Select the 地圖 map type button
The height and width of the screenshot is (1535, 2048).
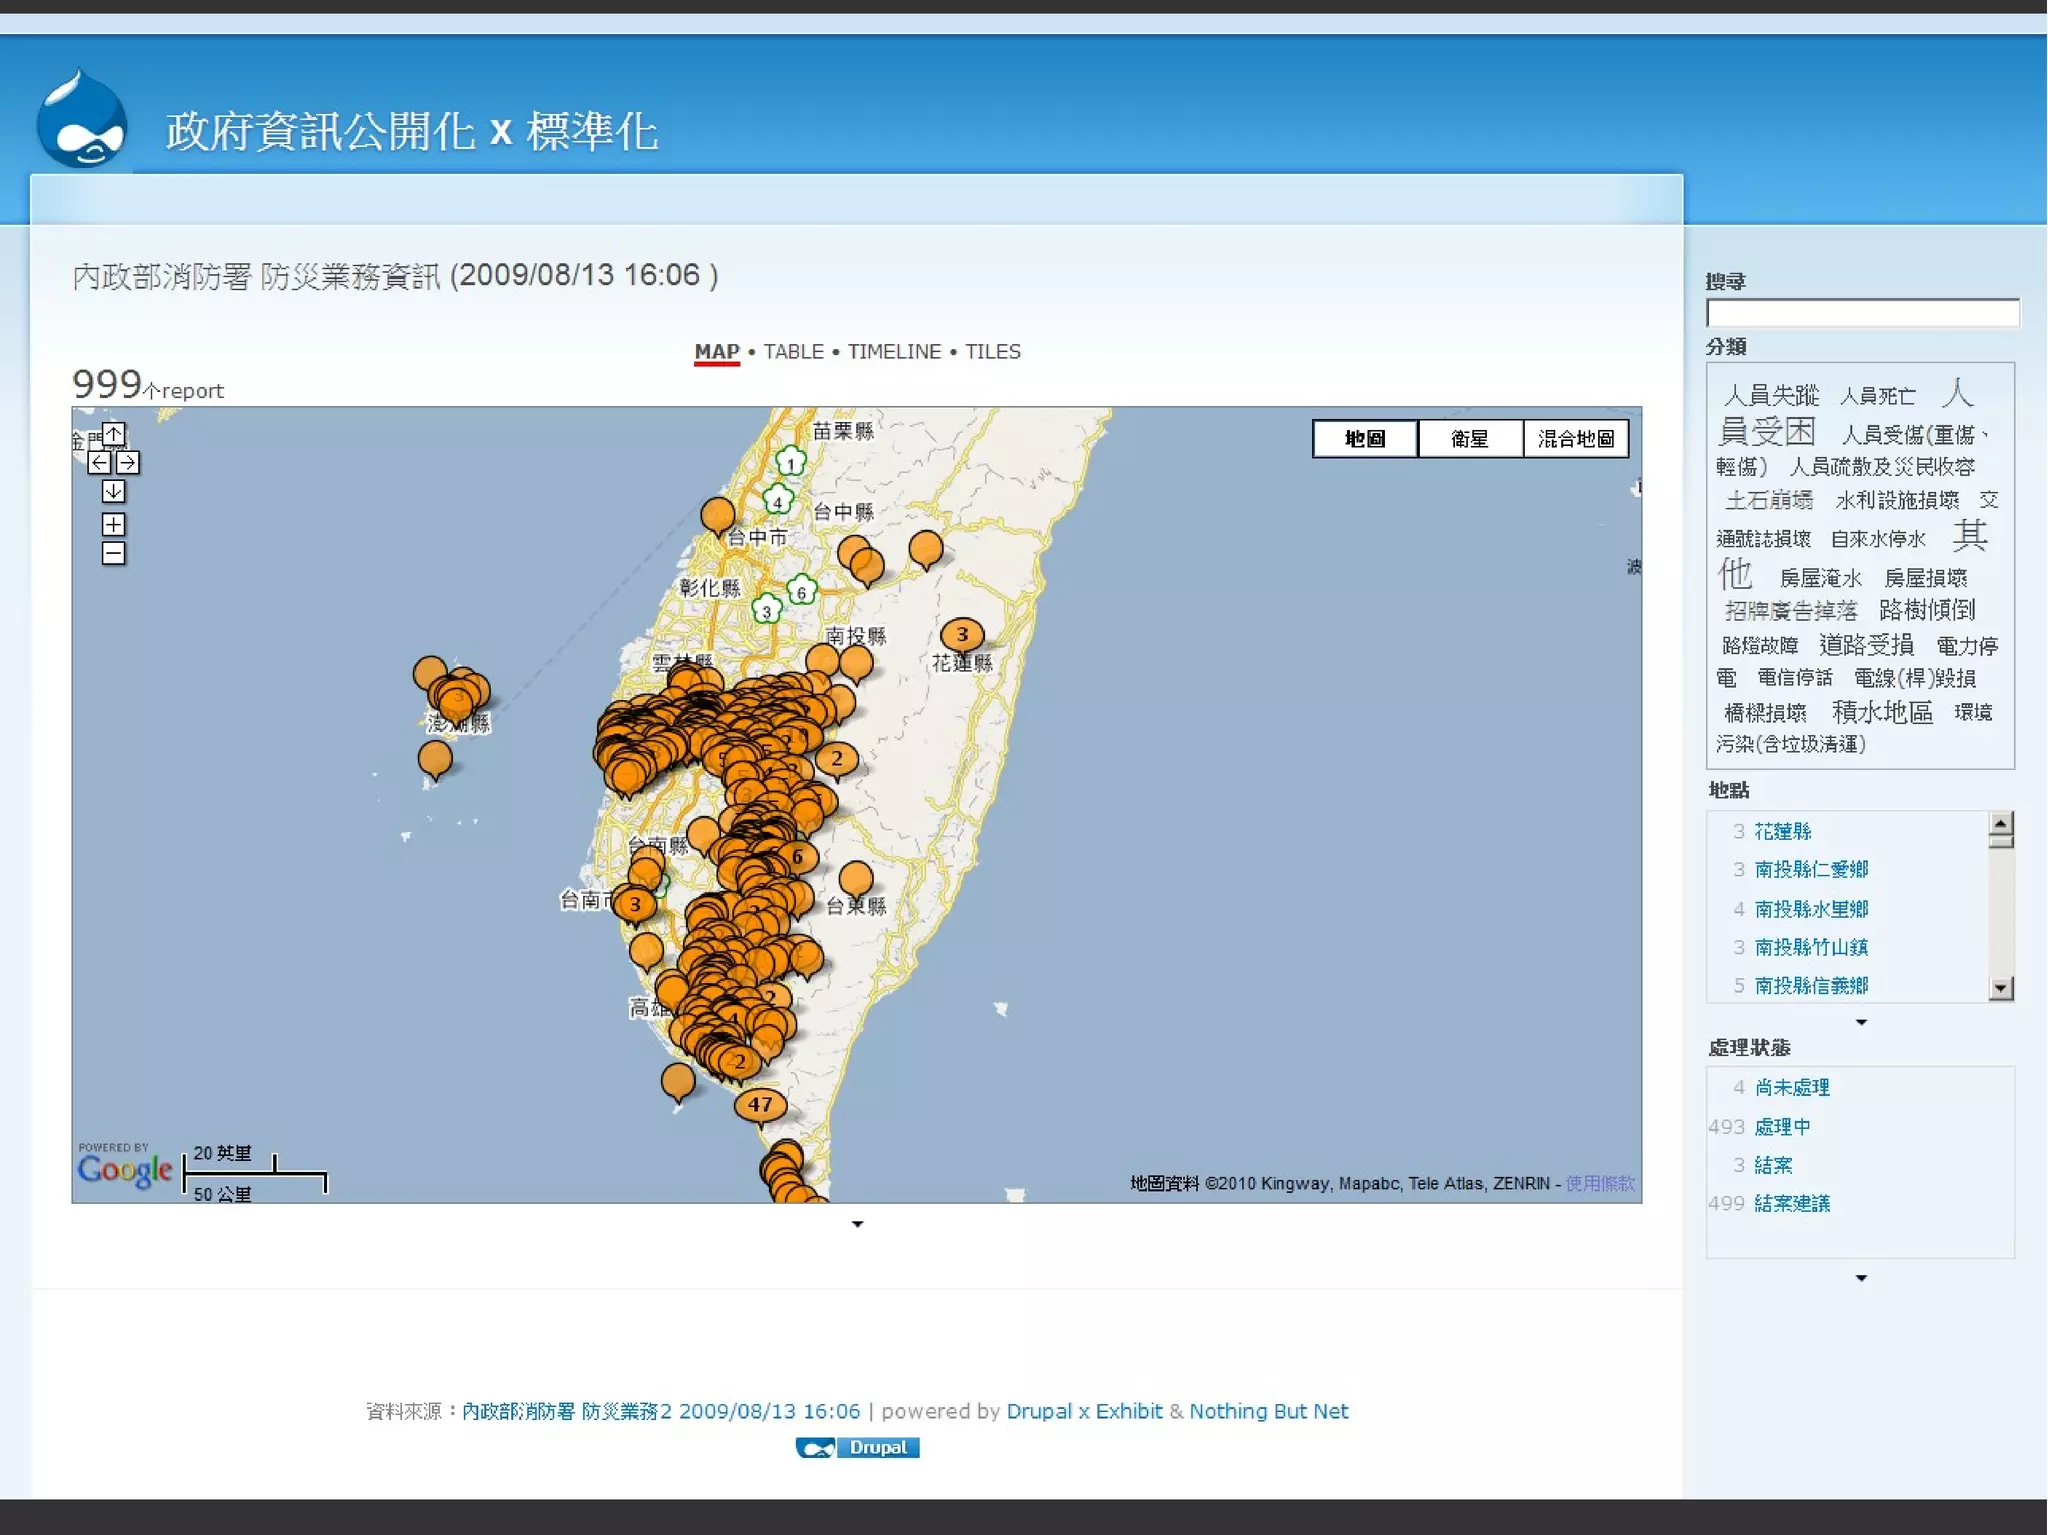1364,438
